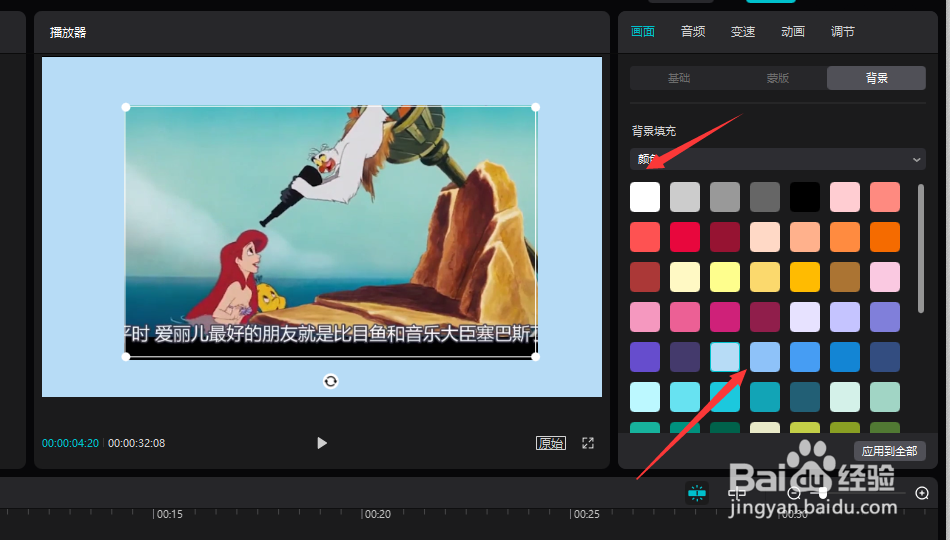
Task: Click the 00:25 mark on timeline ruler
Action: [x=586, y=514]
